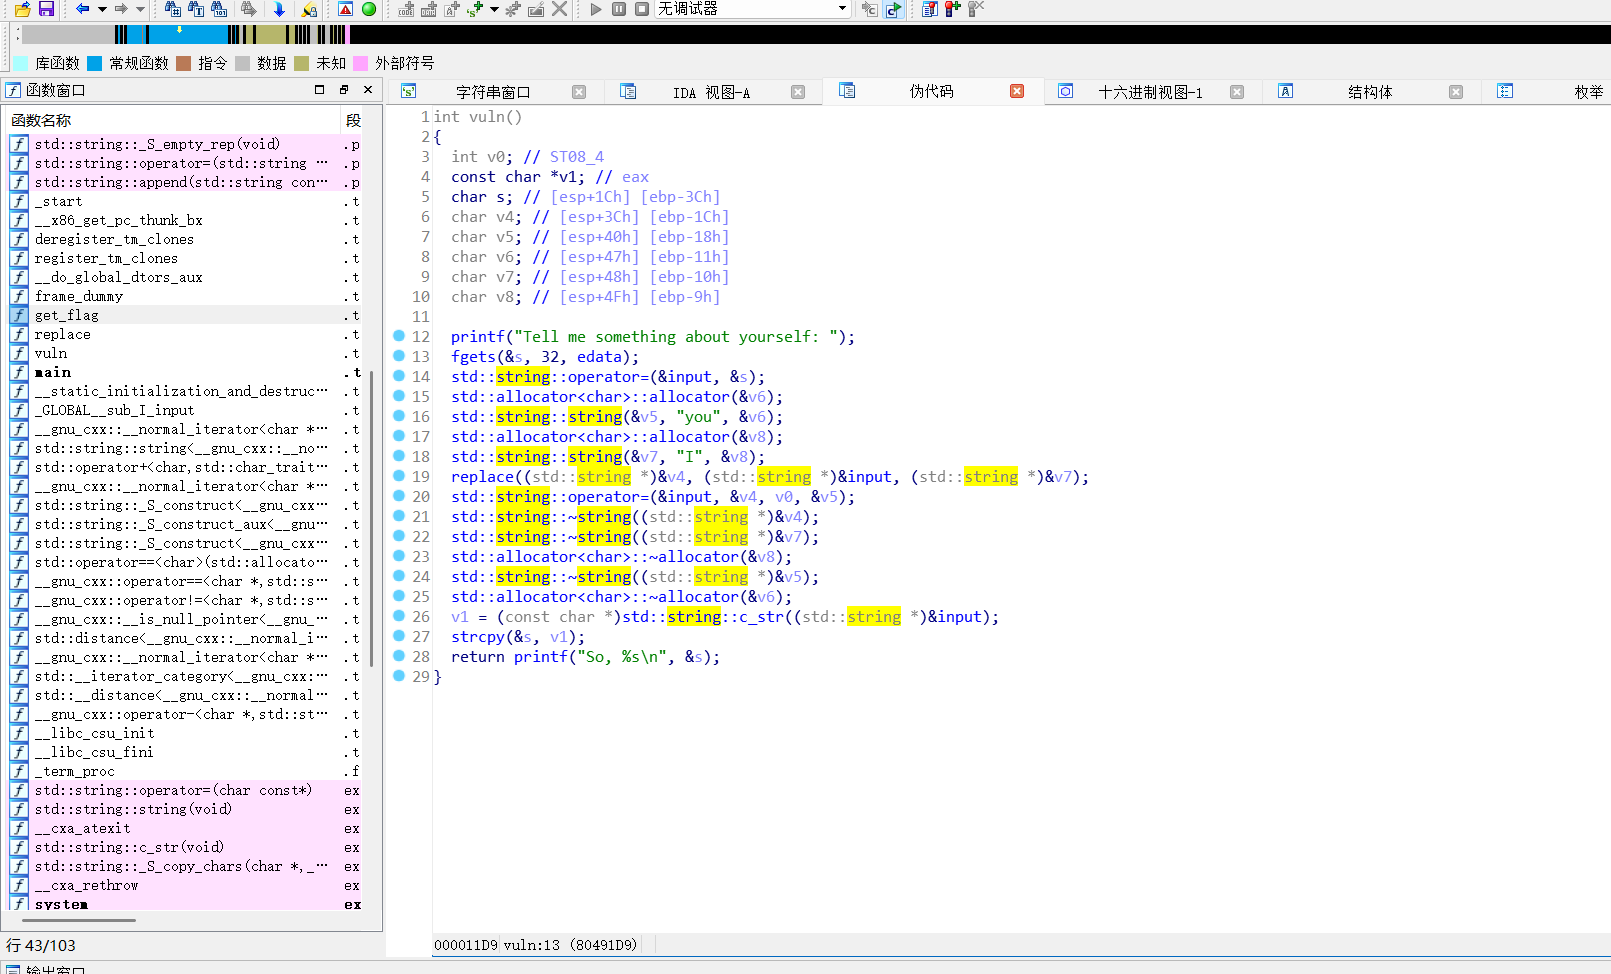Toggle breakpoint dot on line 26

point(399,616)
